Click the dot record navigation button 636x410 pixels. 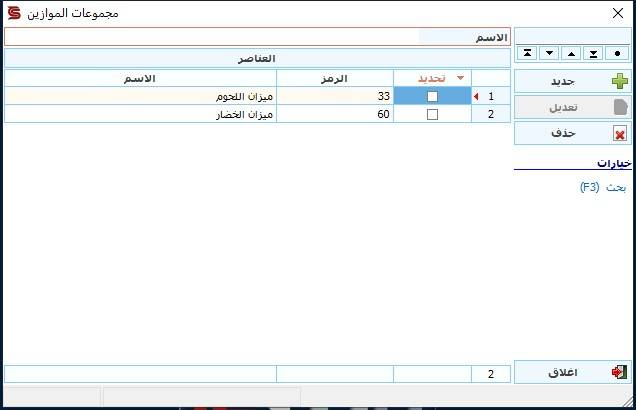tap(617, 53)
